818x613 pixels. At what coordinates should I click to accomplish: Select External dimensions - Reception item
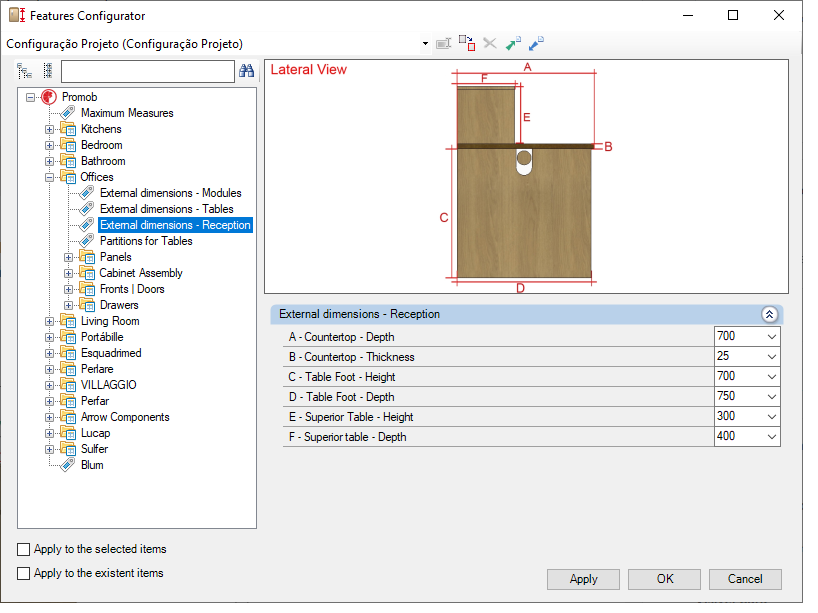pyautogui.click(x=175, y=225)
